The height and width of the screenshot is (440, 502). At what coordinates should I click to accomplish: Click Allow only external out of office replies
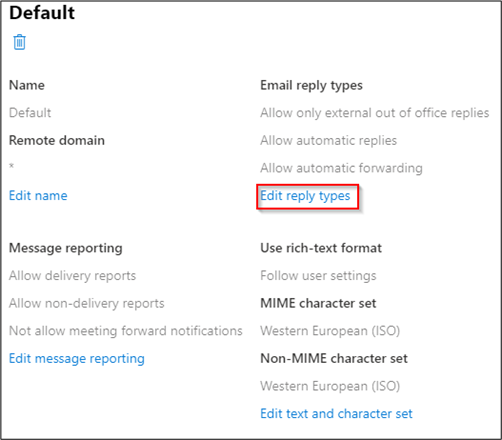[375, 113]
